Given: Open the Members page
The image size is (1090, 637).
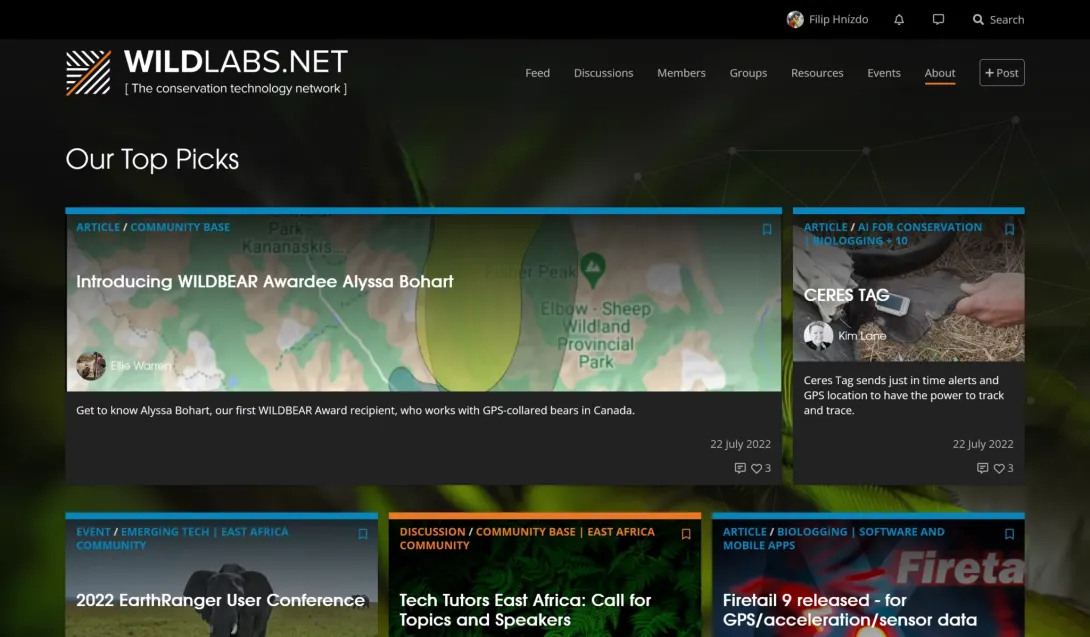Looking at the screenshot, I should coord(681,73).
